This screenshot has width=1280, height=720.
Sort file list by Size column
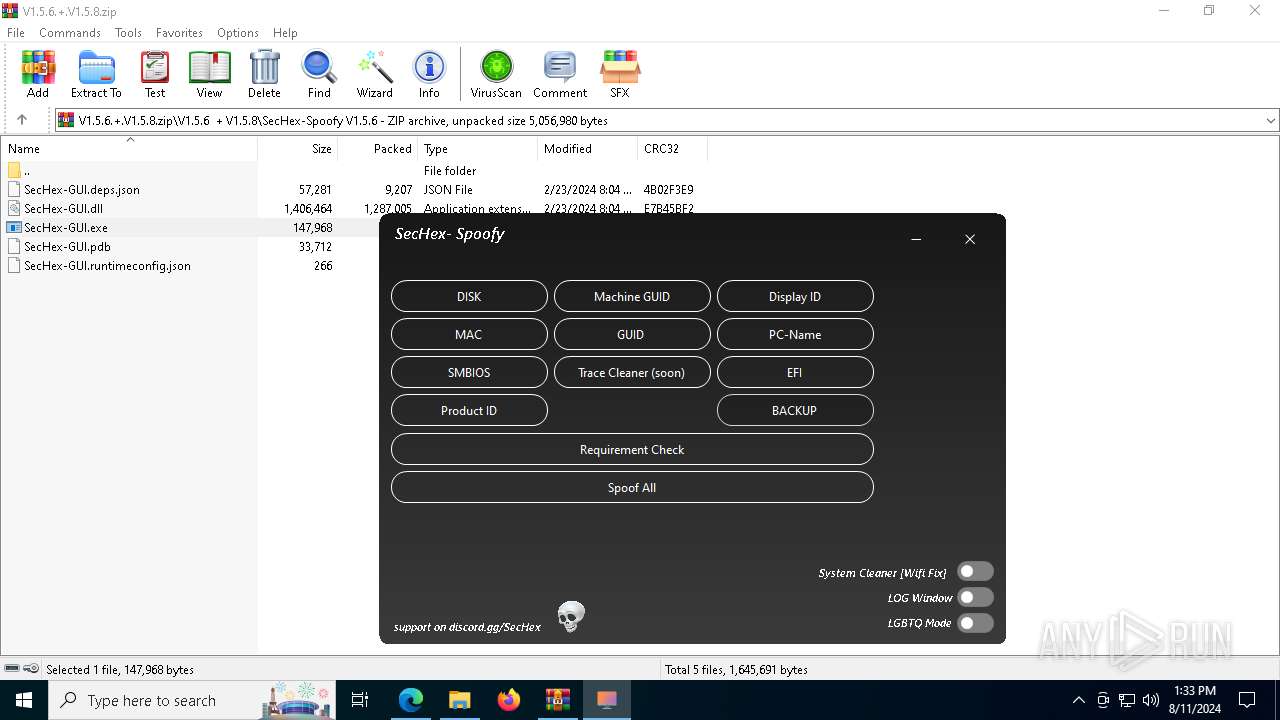point(297,148)
